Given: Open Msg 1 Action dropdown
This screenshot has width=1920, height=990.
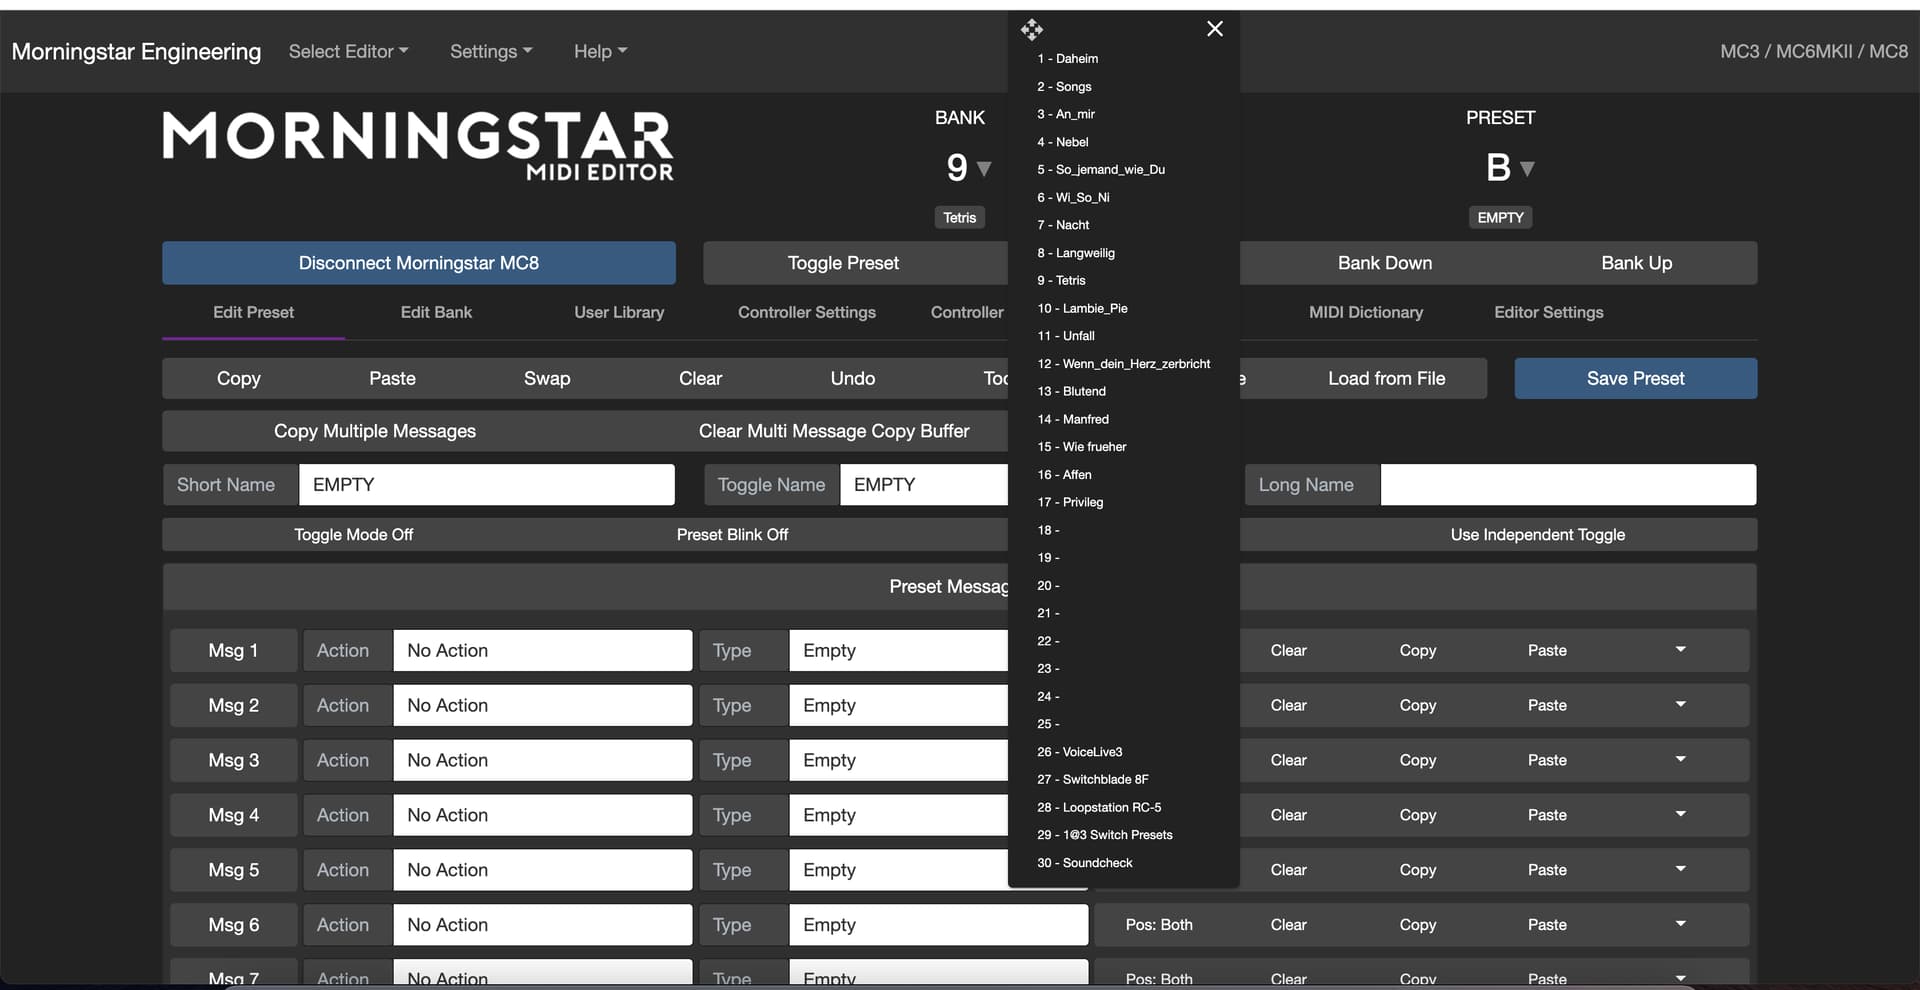Looking at the screenshot, I should tap(543, 650).
